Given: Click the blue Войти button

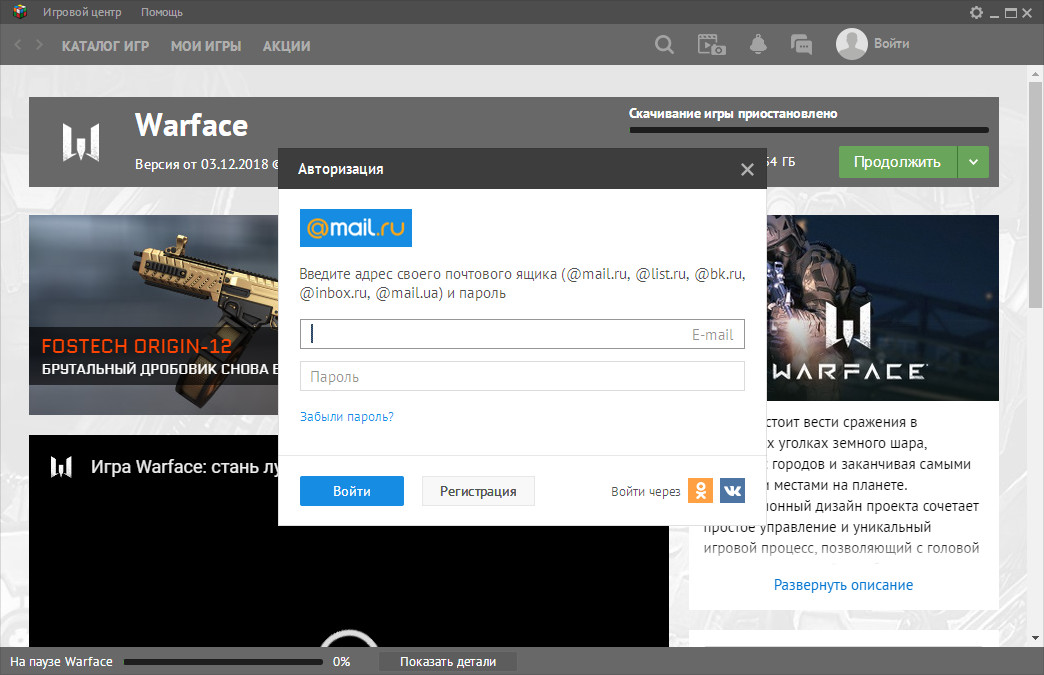Looking at the screenshot, I should [x=352, y=491].
